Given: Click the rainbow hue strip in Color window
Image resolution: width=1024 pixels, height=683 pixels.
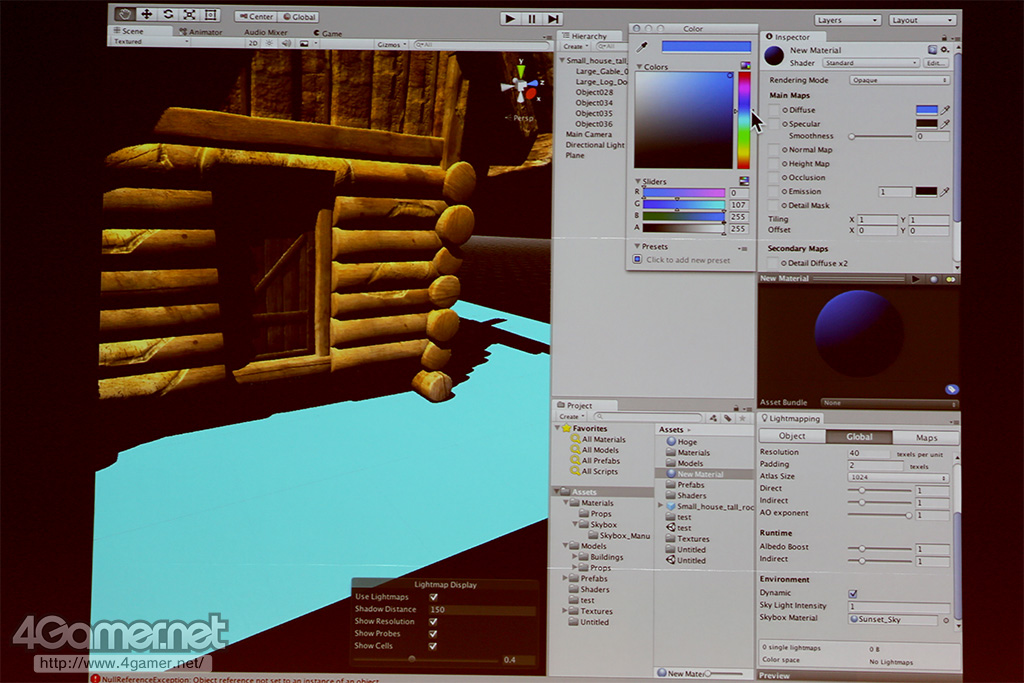Looking at the screenshot, I should click(744, 120).
